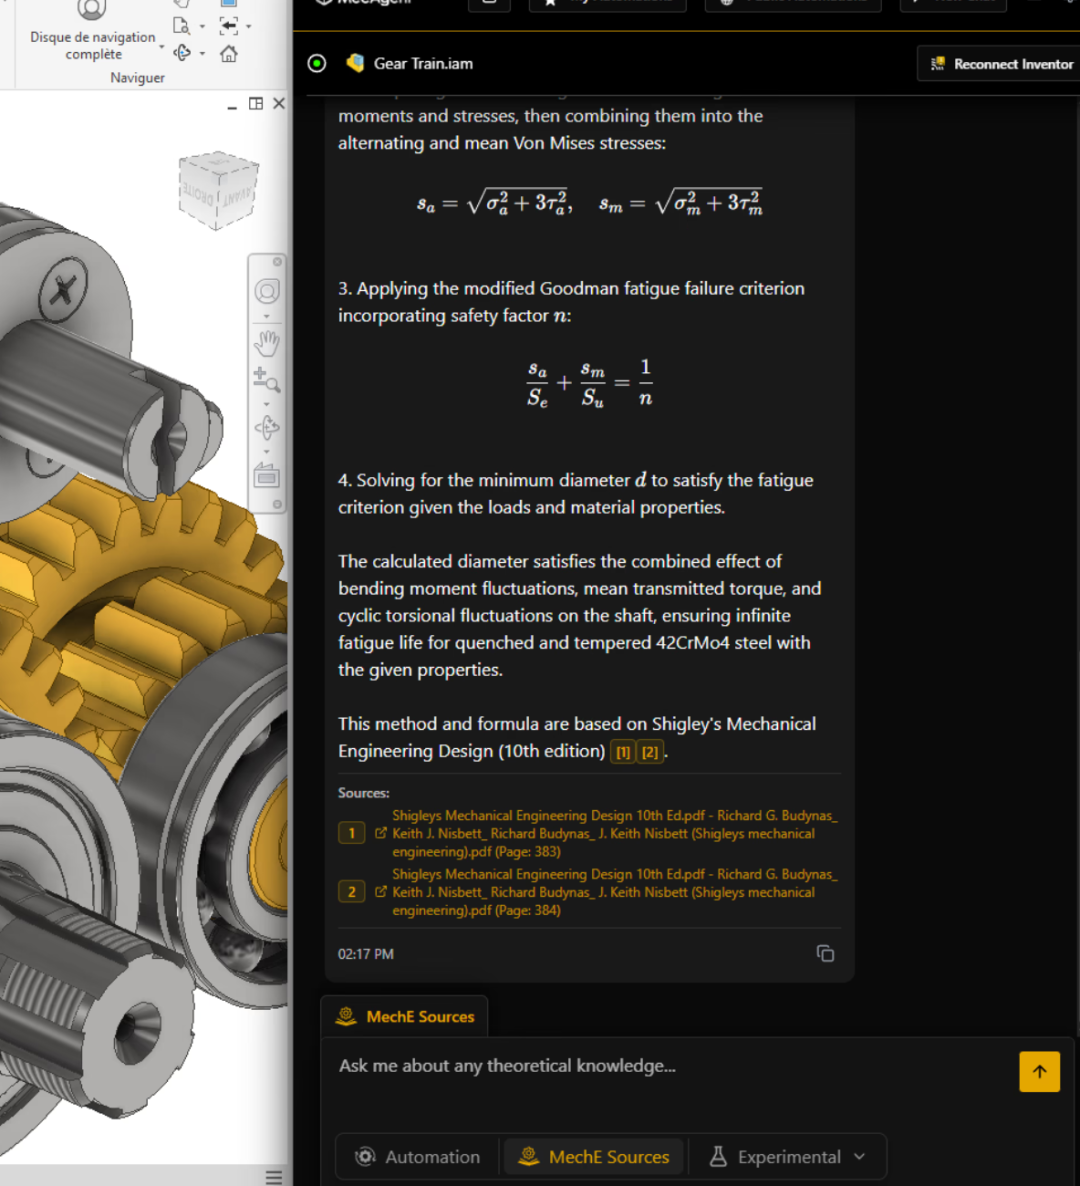Click the 02:17 PM message timestamp

(365, 955)
